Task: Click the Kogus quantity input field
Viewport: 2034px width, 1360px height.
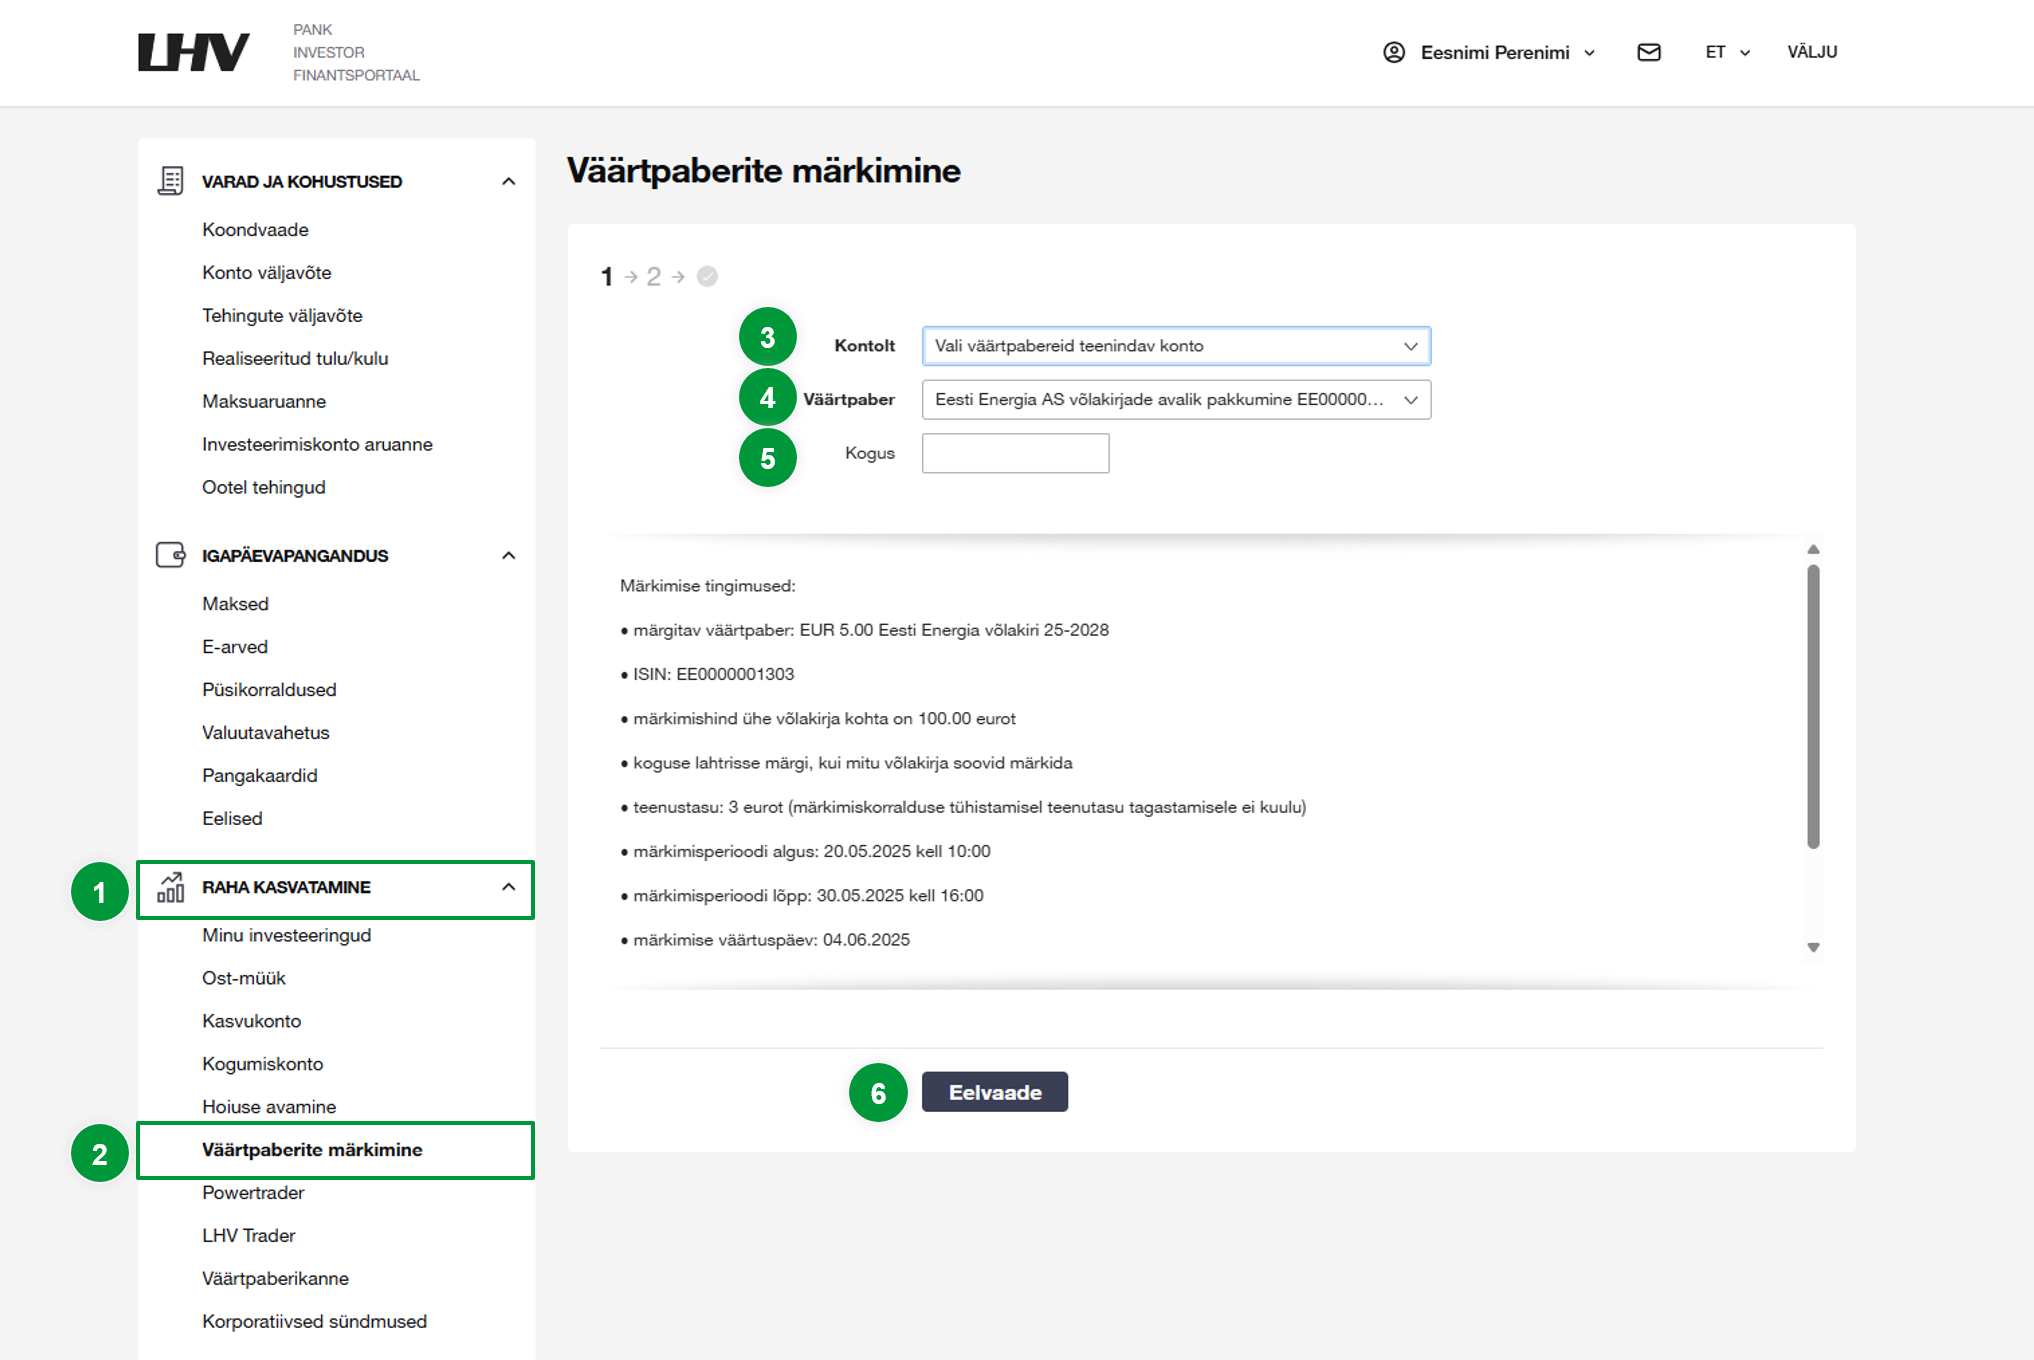Action: pos(1015,453)
